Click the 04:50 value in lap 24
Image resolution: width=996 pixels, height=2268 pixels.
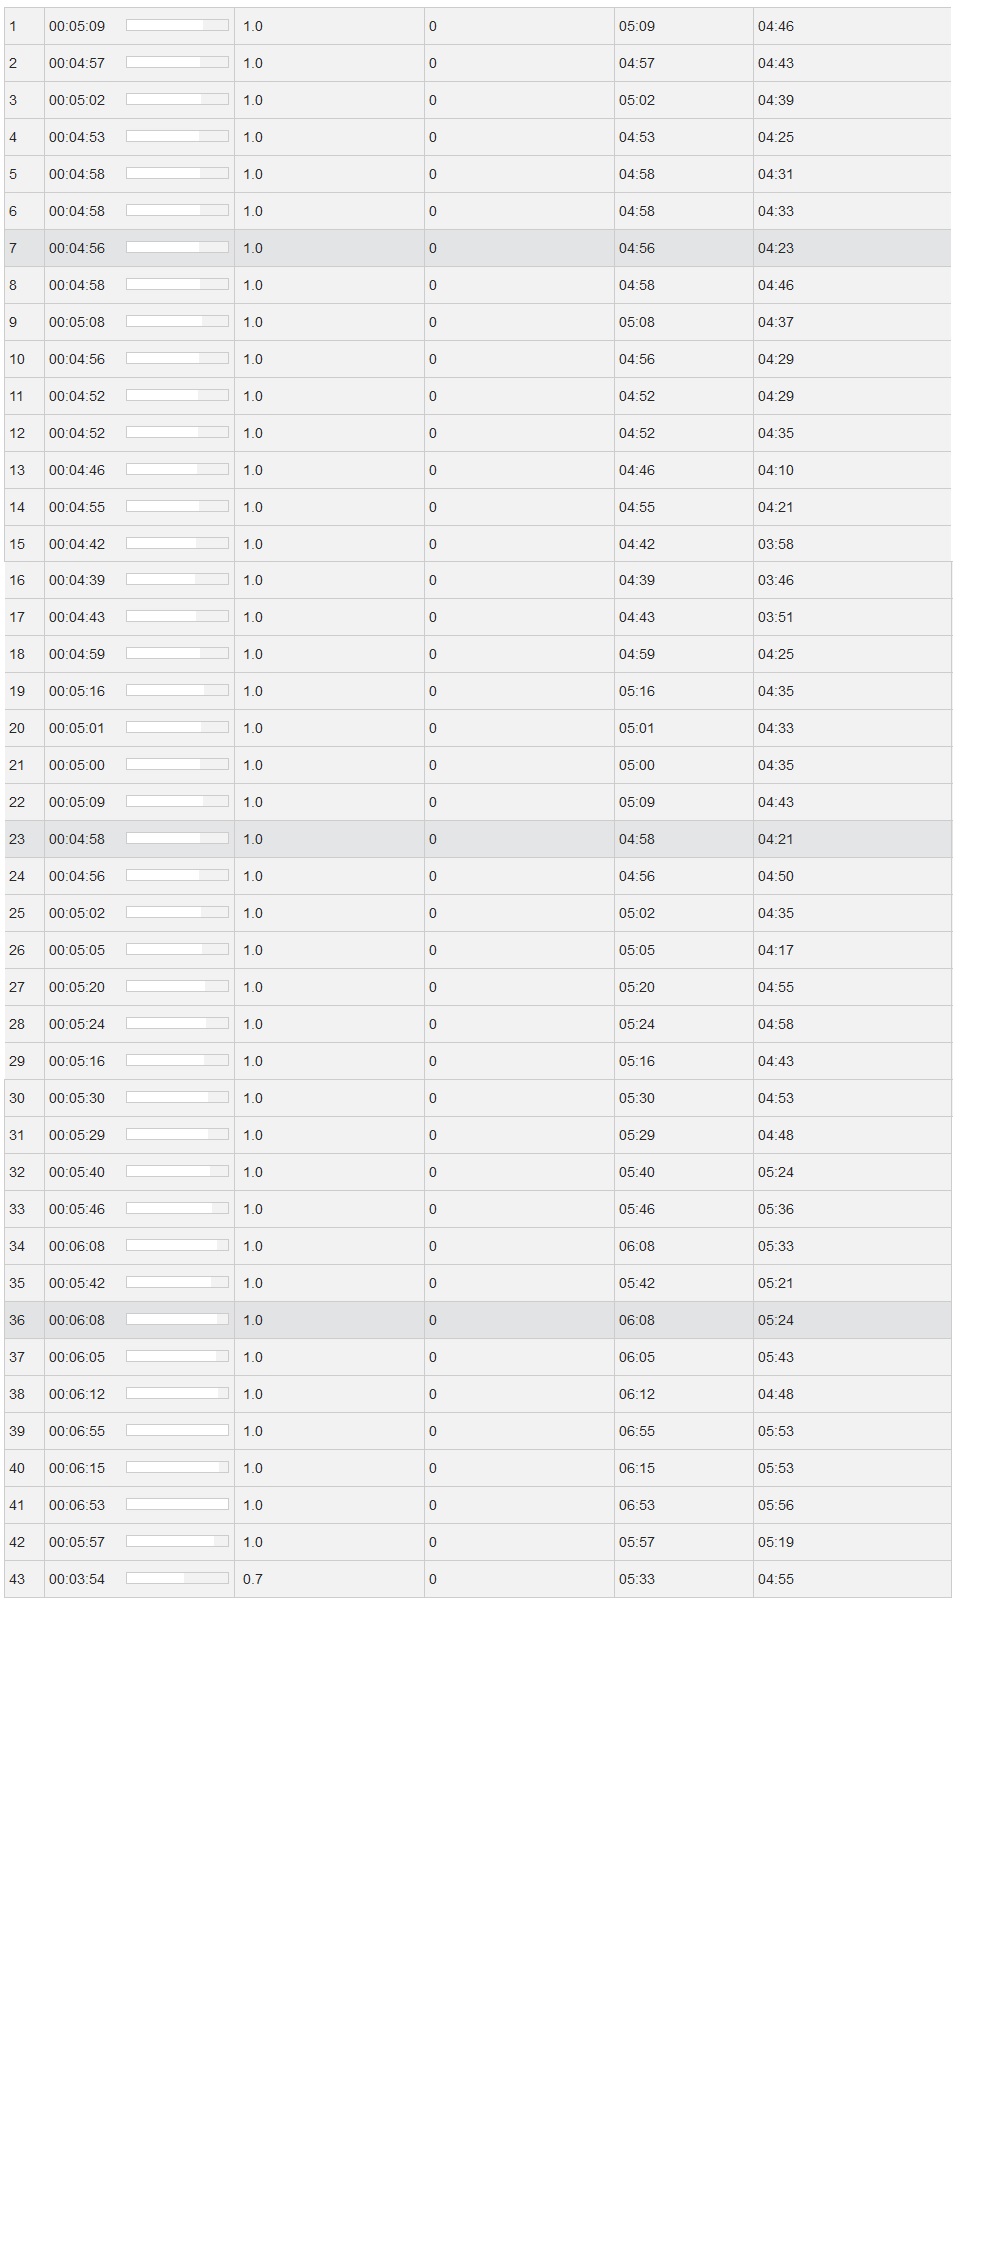(x=776, y=876)
